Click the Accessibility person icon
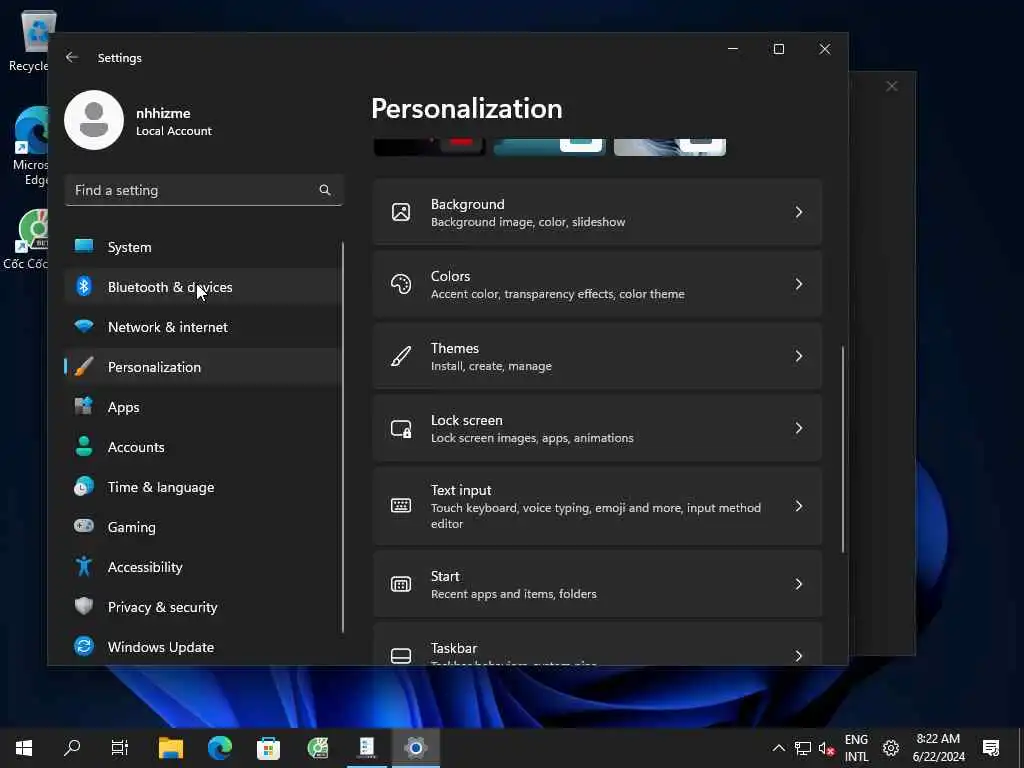The width and height of the screenshot is (1024, 768). (x=84, y=566)
